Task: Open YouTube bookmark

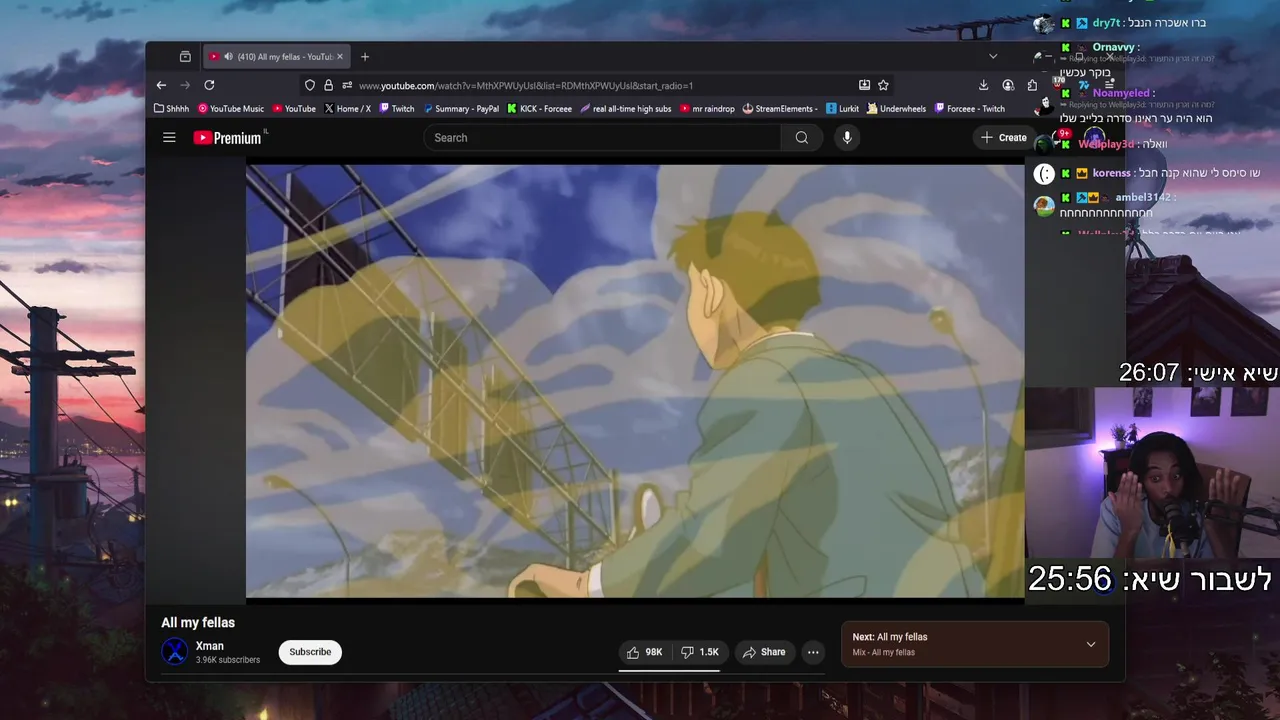Action: pyautogui.click(x=293, y=109)
